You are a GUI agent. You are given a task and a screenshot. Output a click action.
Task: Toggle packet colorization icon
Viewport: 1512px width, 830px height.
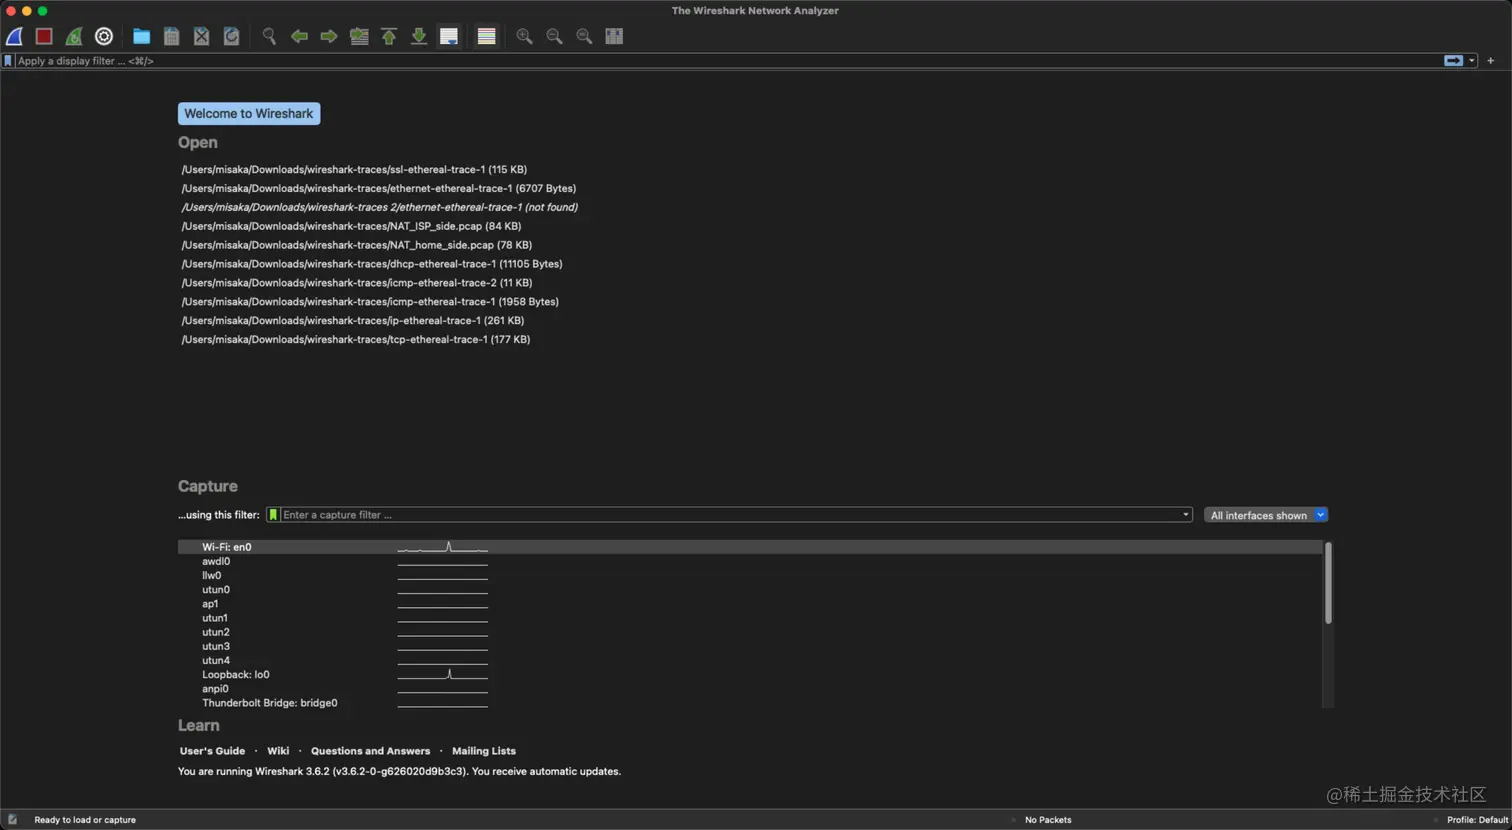click(x=487, y=36)
